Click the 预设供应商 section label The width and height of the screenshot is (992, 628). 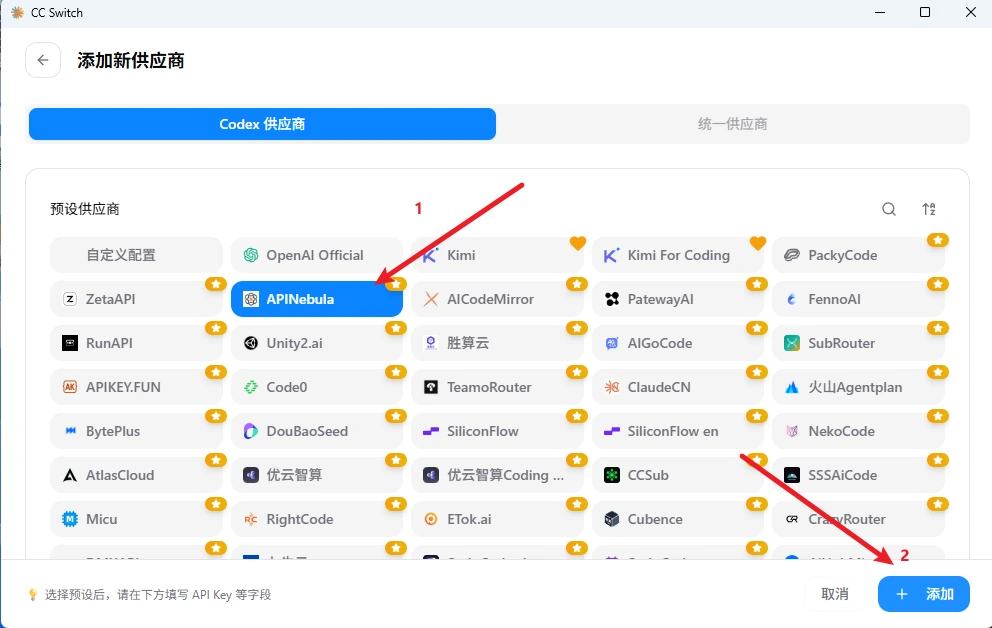tap(85, 209)
